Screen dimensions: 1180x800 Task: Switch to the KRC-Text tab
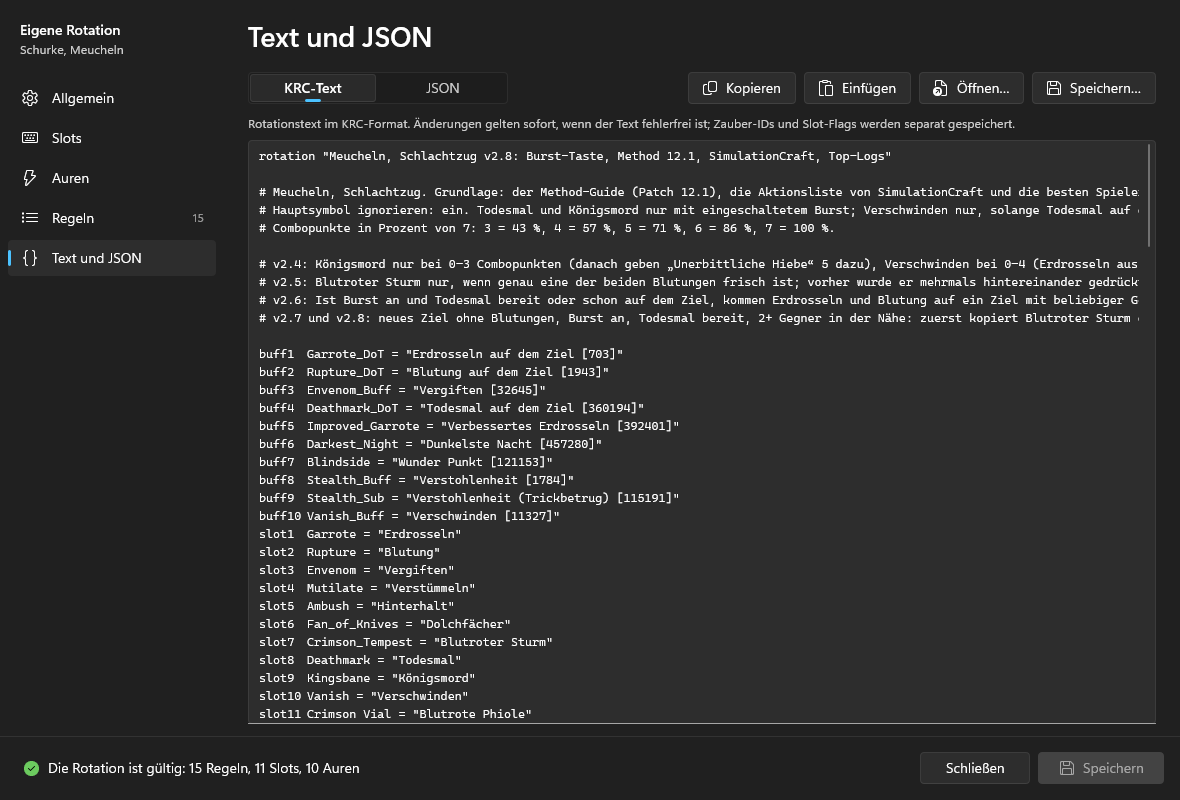(313, 88)
